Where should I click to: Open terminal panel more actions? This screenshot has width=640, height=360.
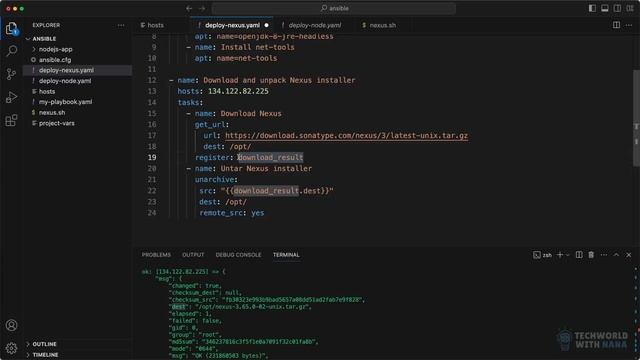click(604, 255)
